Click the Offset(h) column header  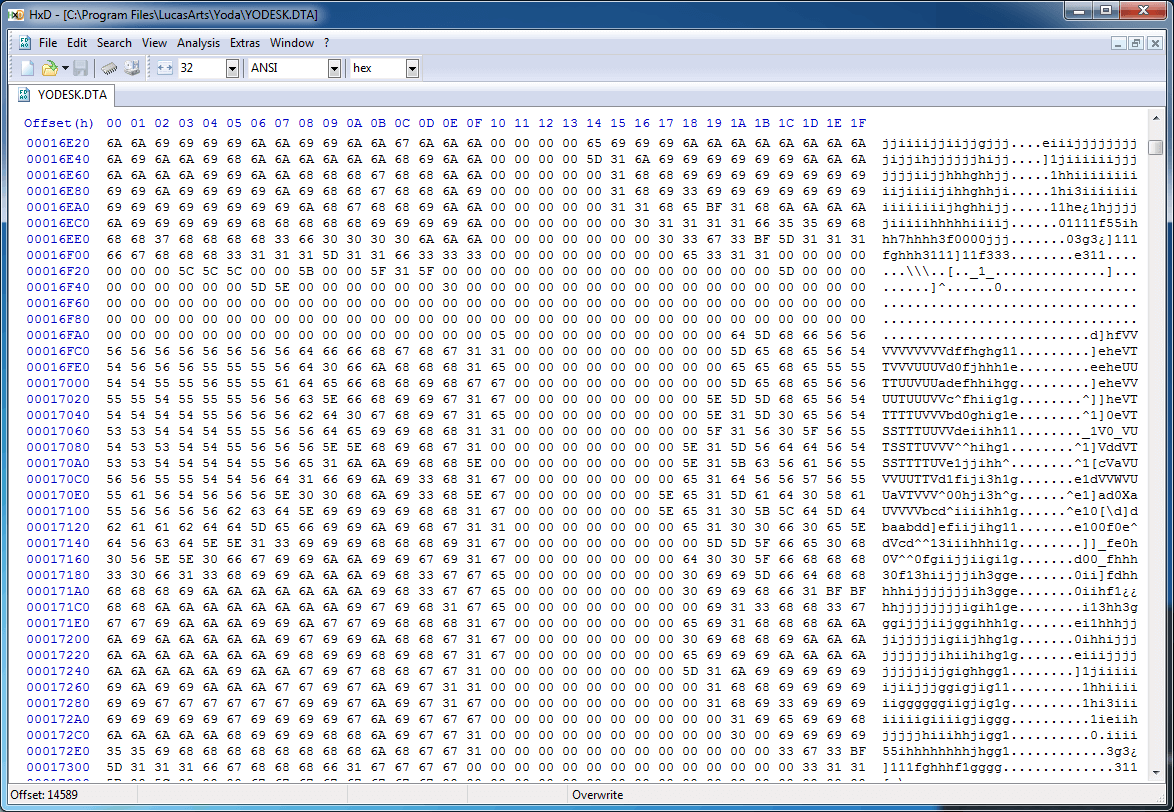point(59,123)
